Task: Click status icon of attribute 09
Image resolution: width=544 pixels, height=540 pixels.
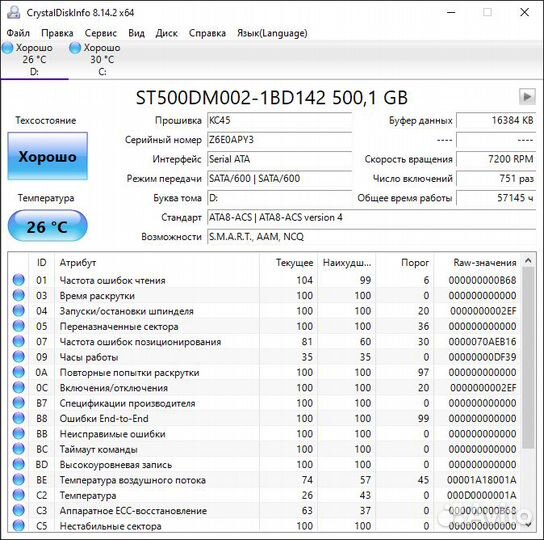Action: coord(19,356)
